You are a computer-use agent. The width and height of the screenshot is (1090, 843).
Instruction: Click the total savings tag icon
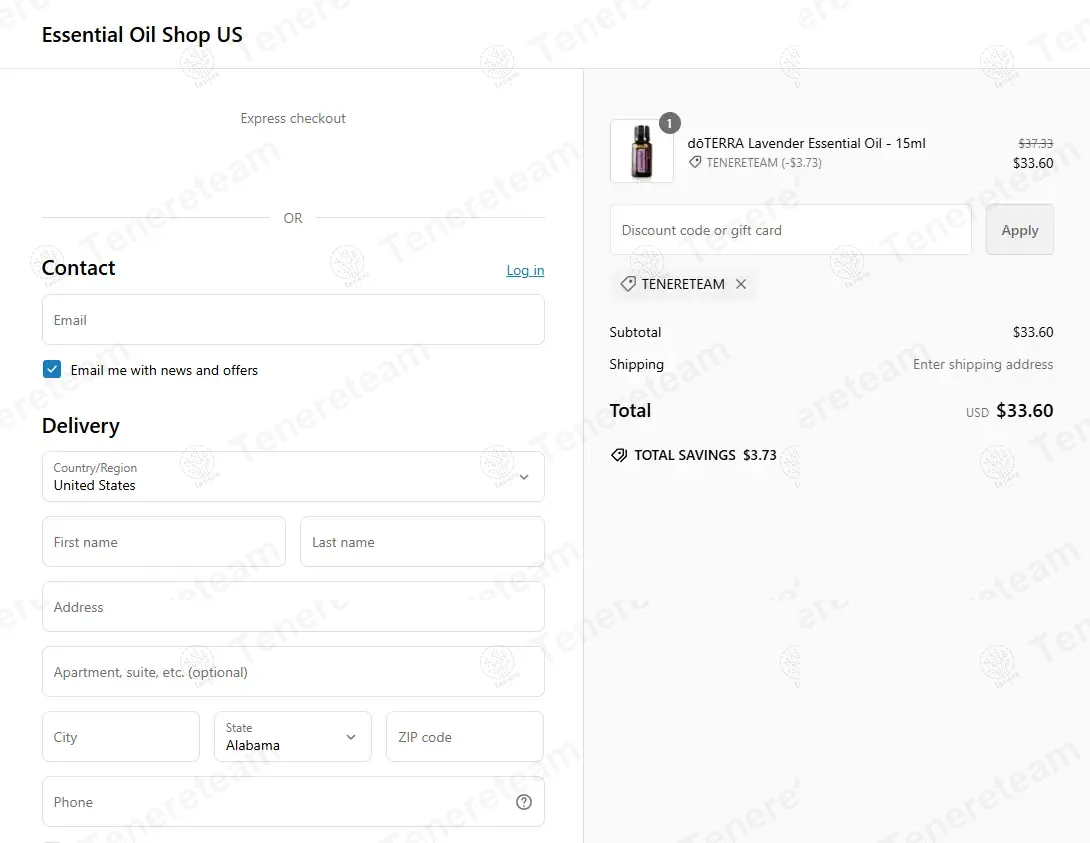pyautogui.click(x=619, y=455)
